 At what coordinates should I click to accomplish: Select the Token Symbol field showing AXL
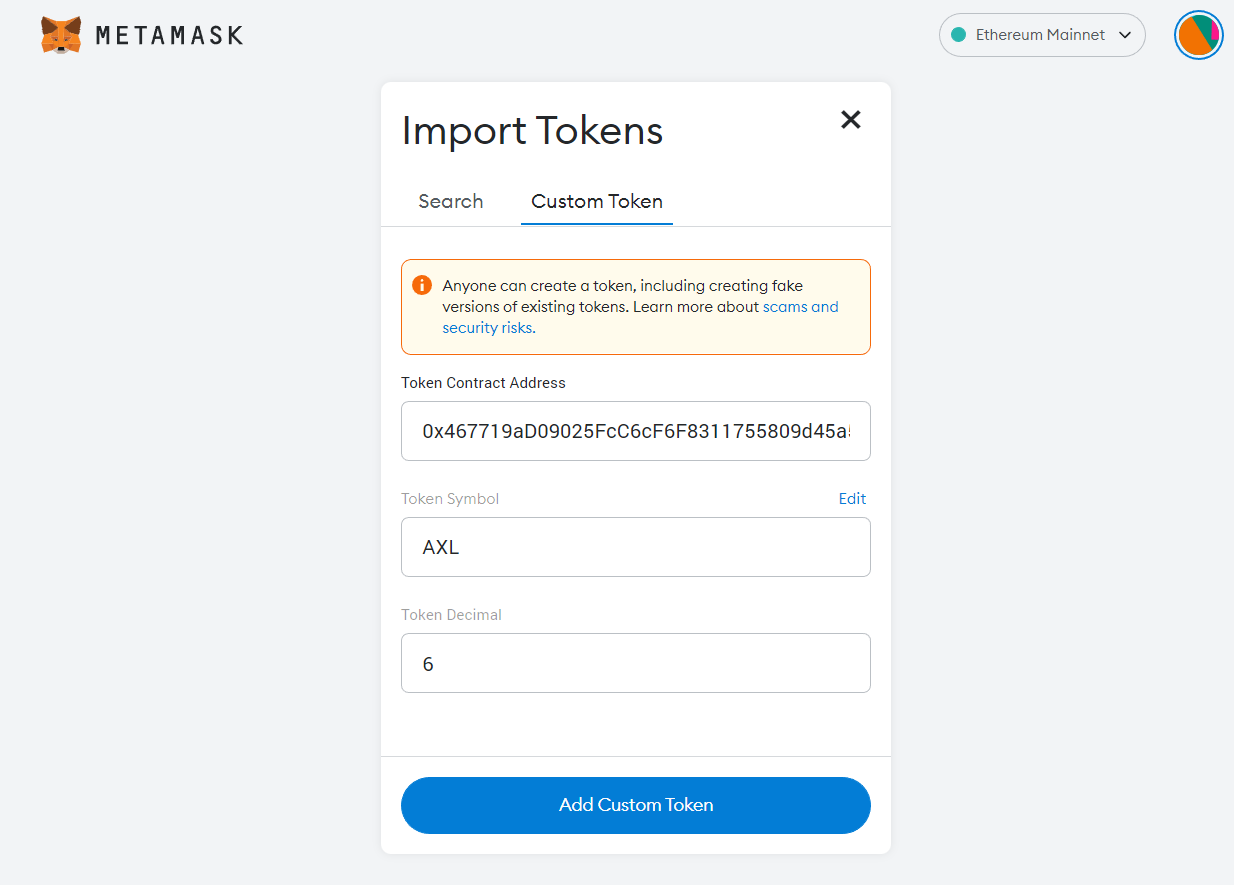[636, 547]
